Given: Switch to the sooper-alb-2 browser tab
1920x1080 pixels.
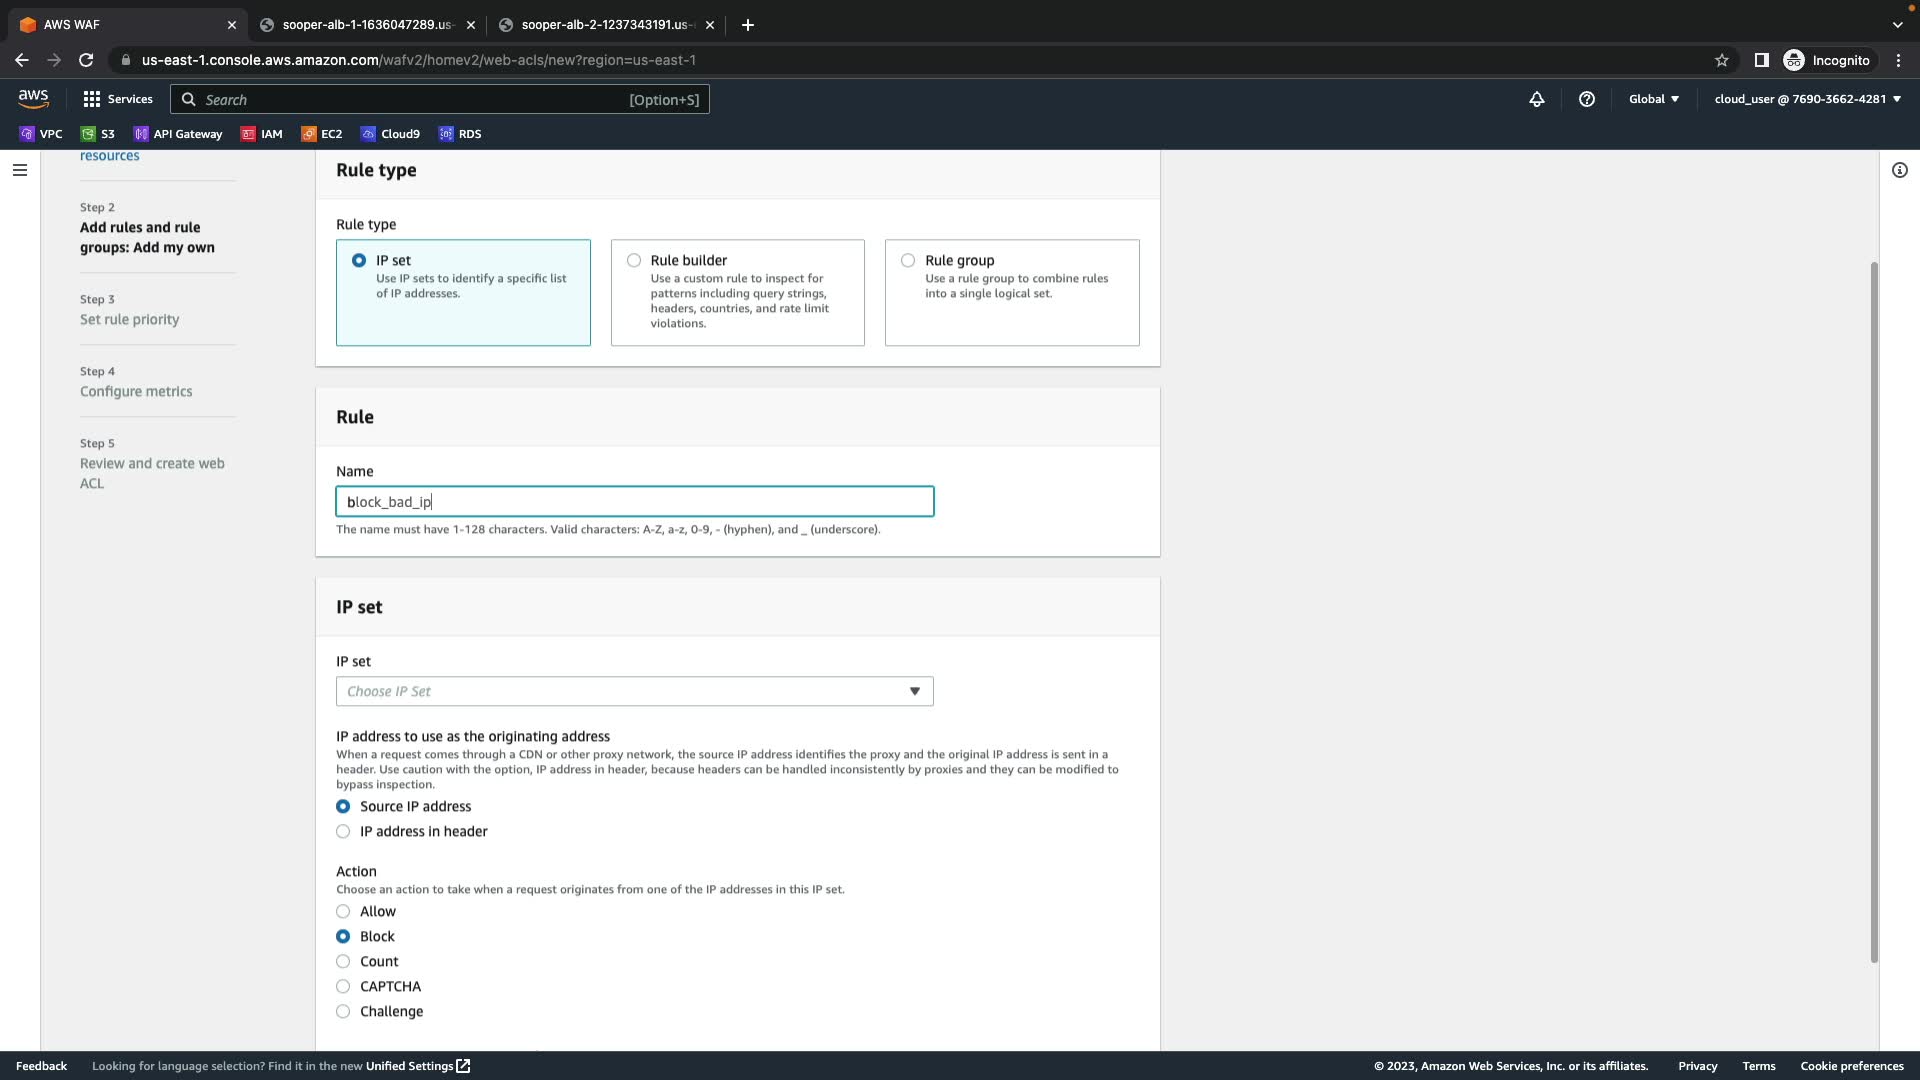Looking at the screenshot, I should (605, 25).
